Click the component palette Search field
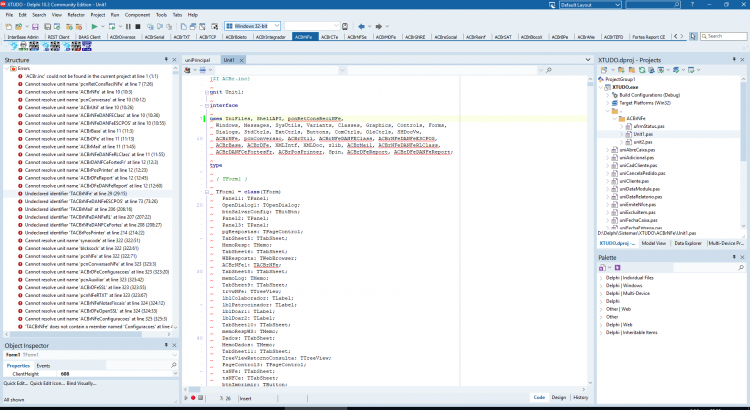Screen dimensions: 750x410 tap(723, 36)
